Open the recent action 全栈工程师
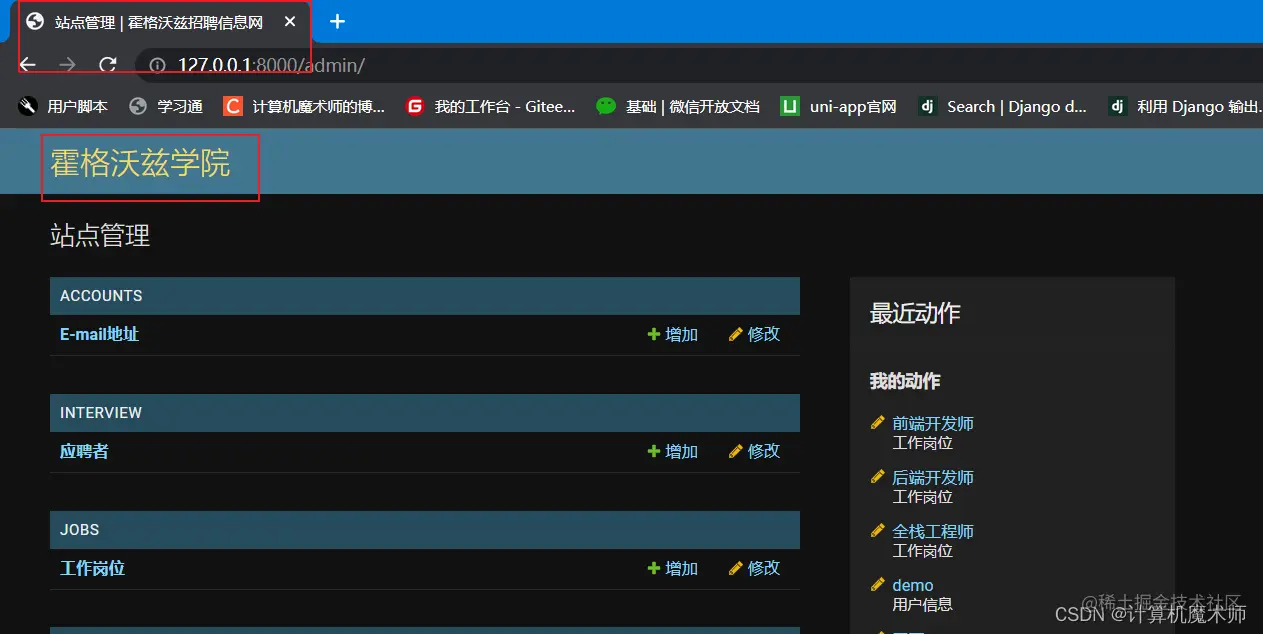This screenshot has height=634, width=1263. point(933,532)
